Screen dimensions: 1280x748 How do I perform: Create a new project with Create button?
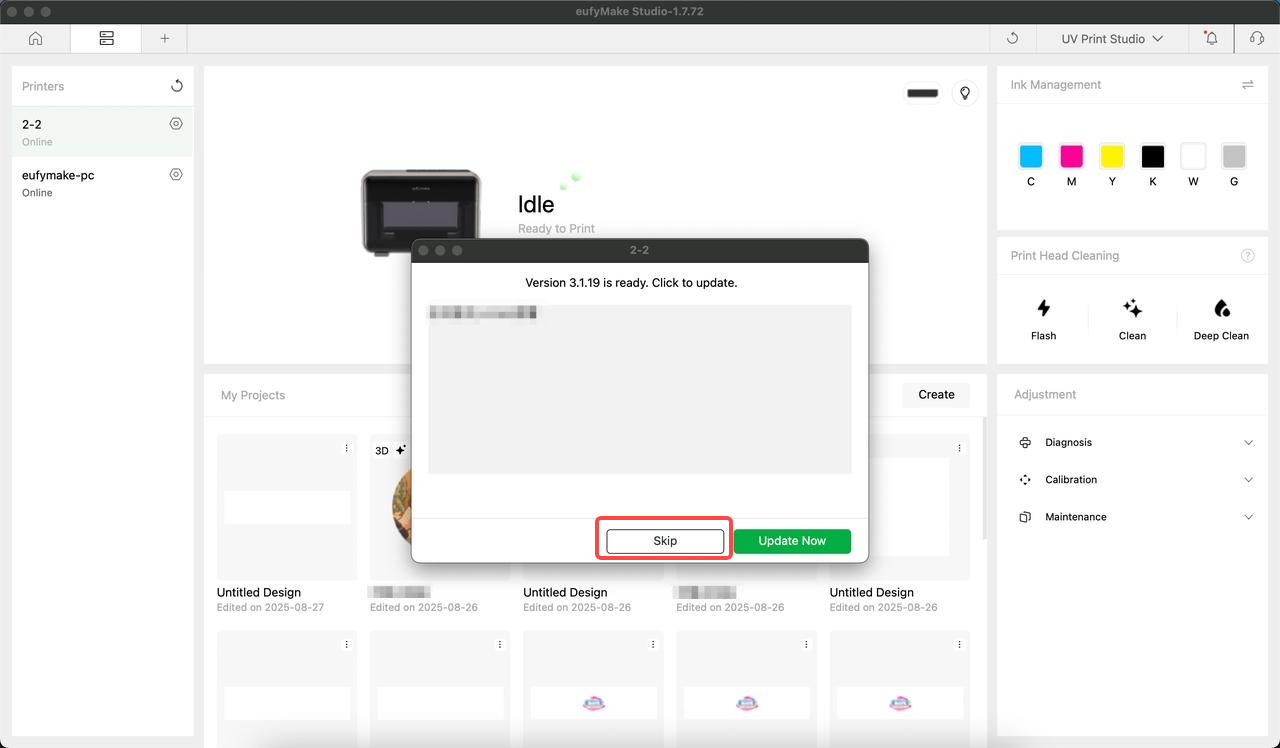(936, 395)
